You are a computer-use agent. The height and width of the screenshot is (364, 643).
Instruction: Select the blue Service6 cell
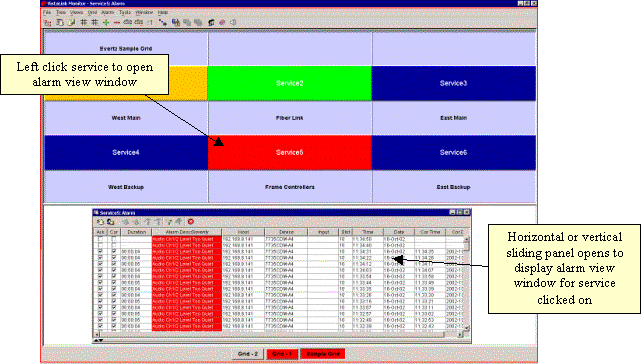(454, 152)
